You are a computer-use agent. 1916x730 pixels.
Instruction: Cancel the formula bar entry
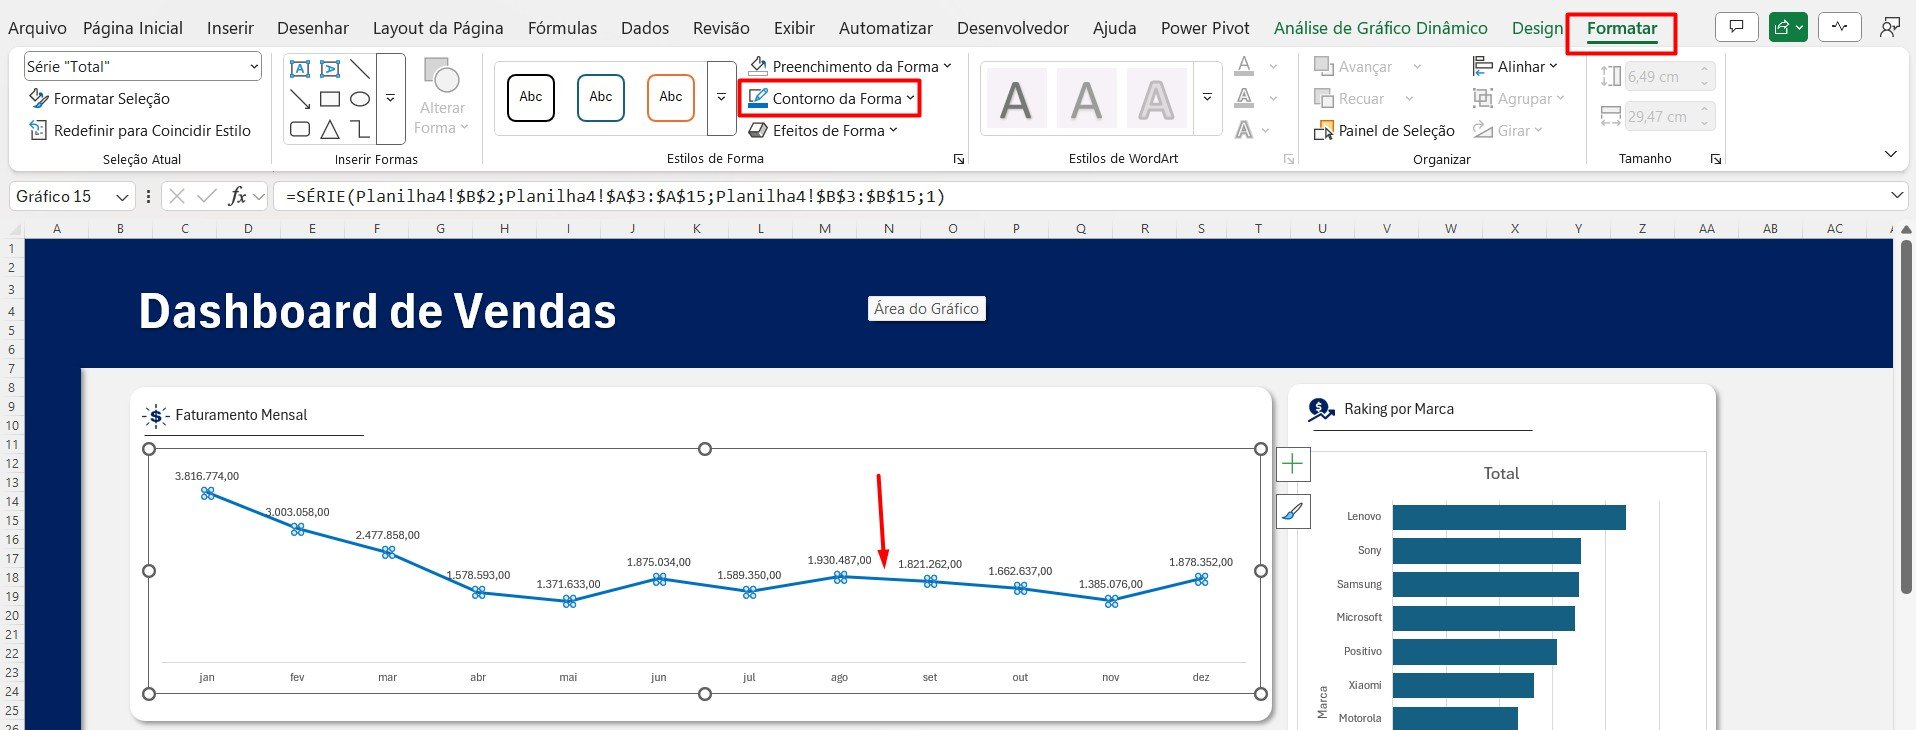[x=177, y=196]
